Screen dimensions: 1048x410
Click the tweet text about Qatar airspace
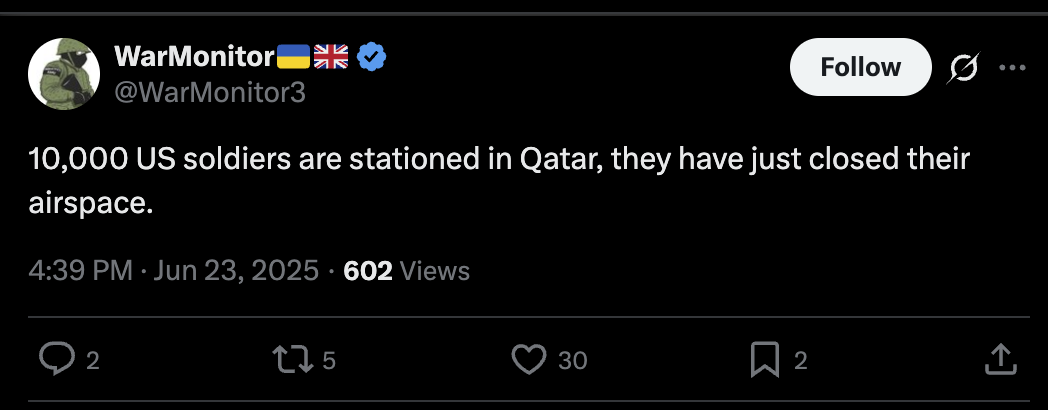(x=499, y=181)
